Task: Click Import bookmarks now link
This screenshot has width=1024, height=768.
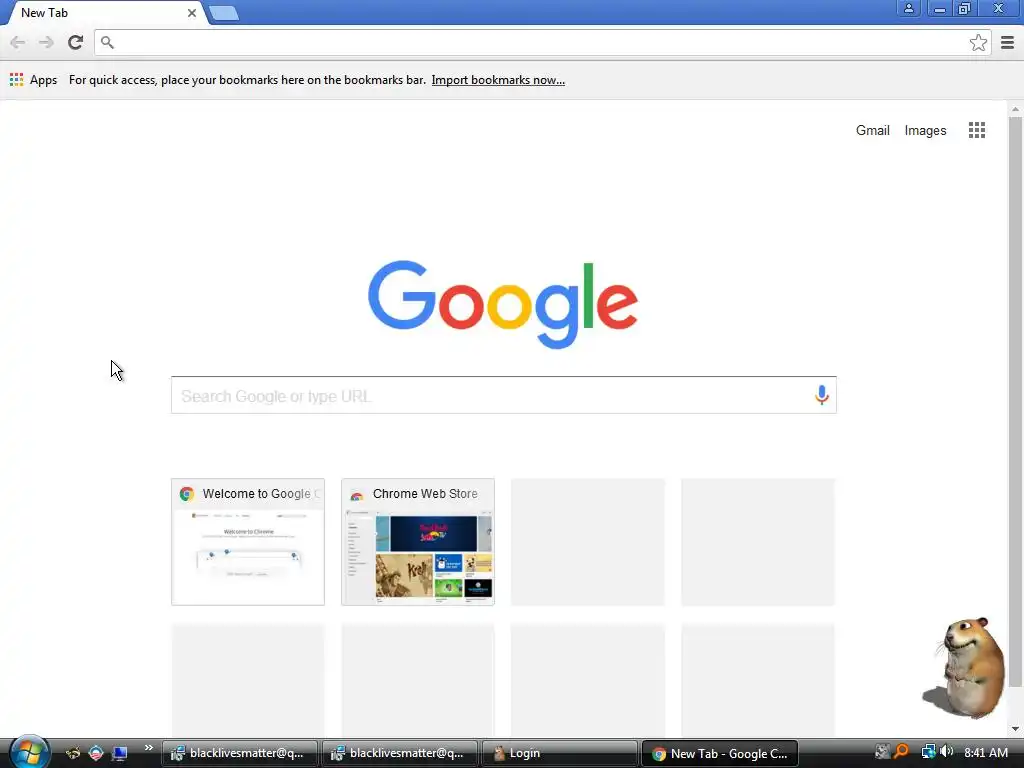Action: 498,80
